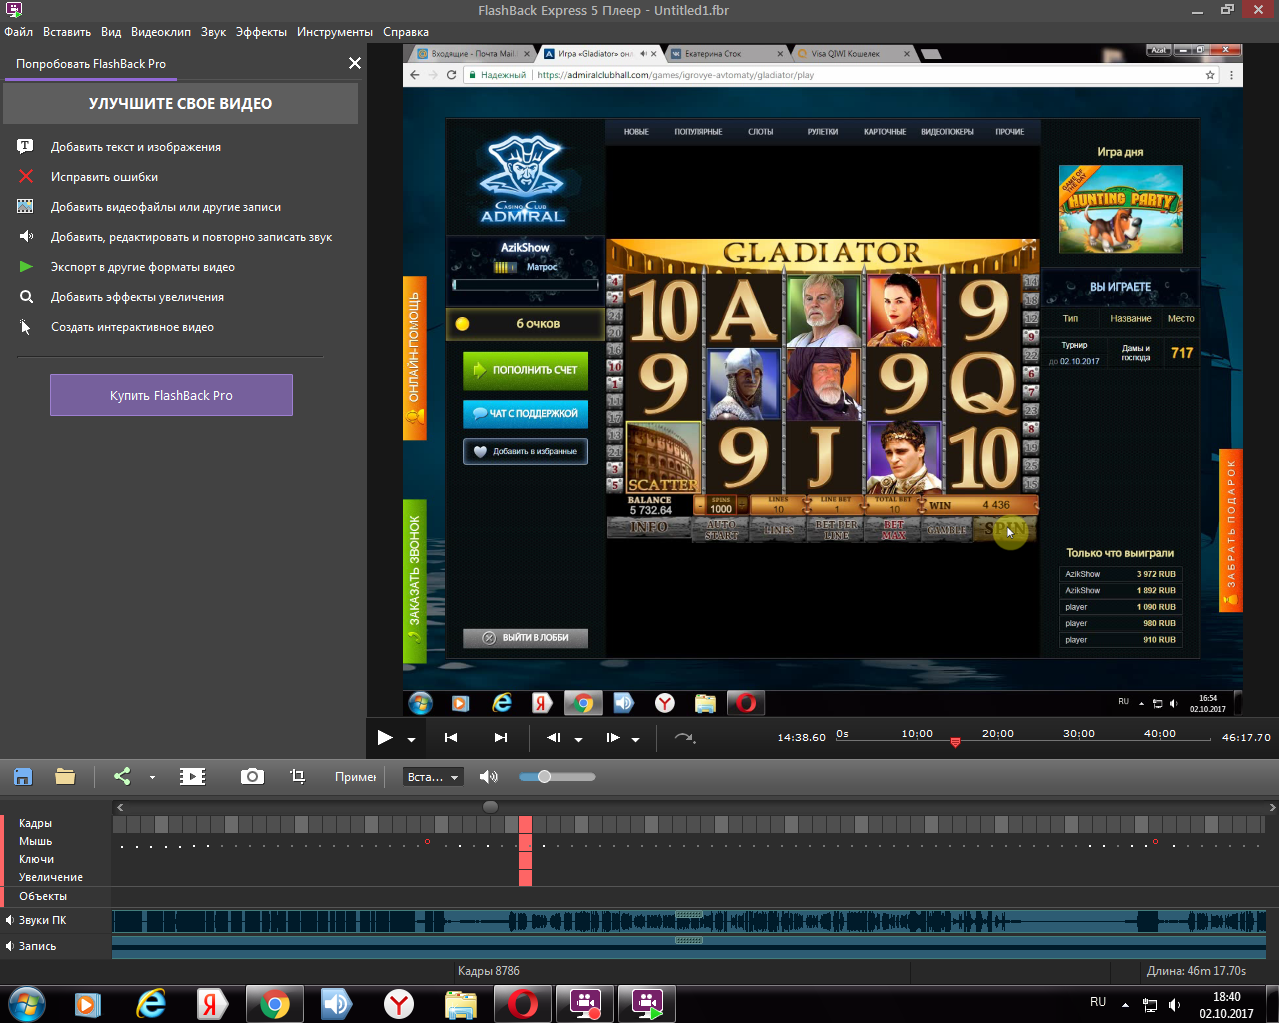Click the total time '46:17.70' readout
Screen dimensions: 1279x1023
1246,738
